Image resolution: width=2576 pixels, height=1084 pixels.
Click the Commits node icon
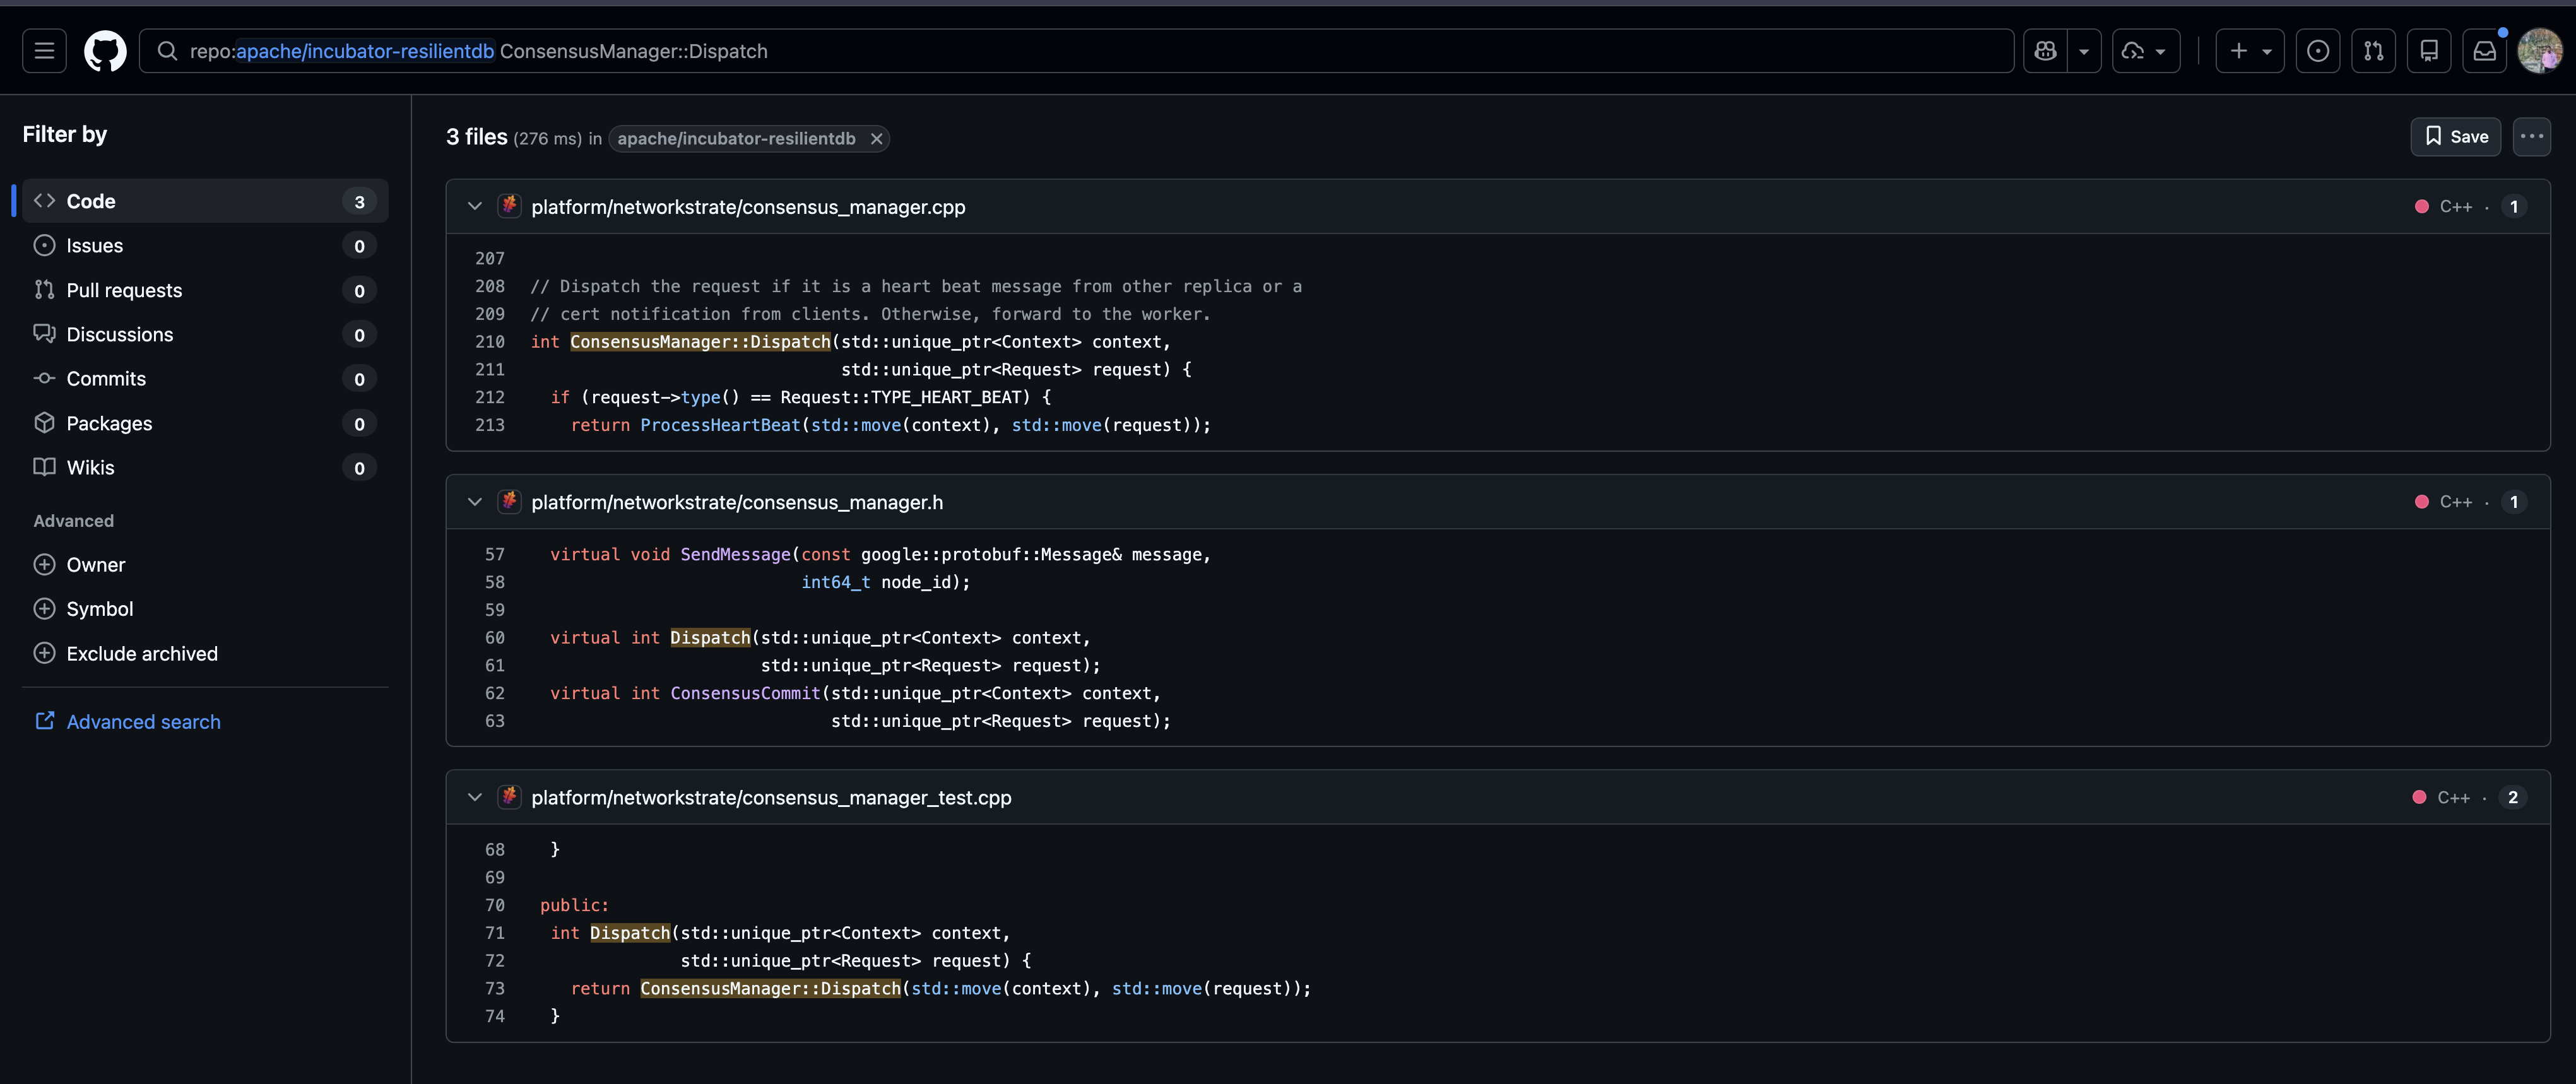44,378
